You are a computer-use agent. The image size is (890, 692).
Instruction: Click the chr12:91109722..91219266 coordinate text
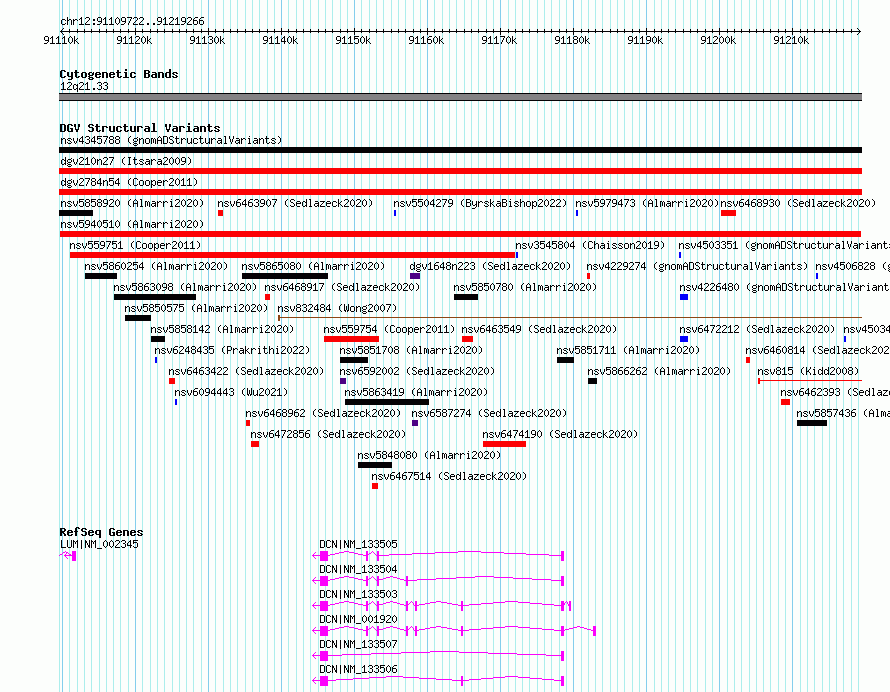[x=132, y=22]
